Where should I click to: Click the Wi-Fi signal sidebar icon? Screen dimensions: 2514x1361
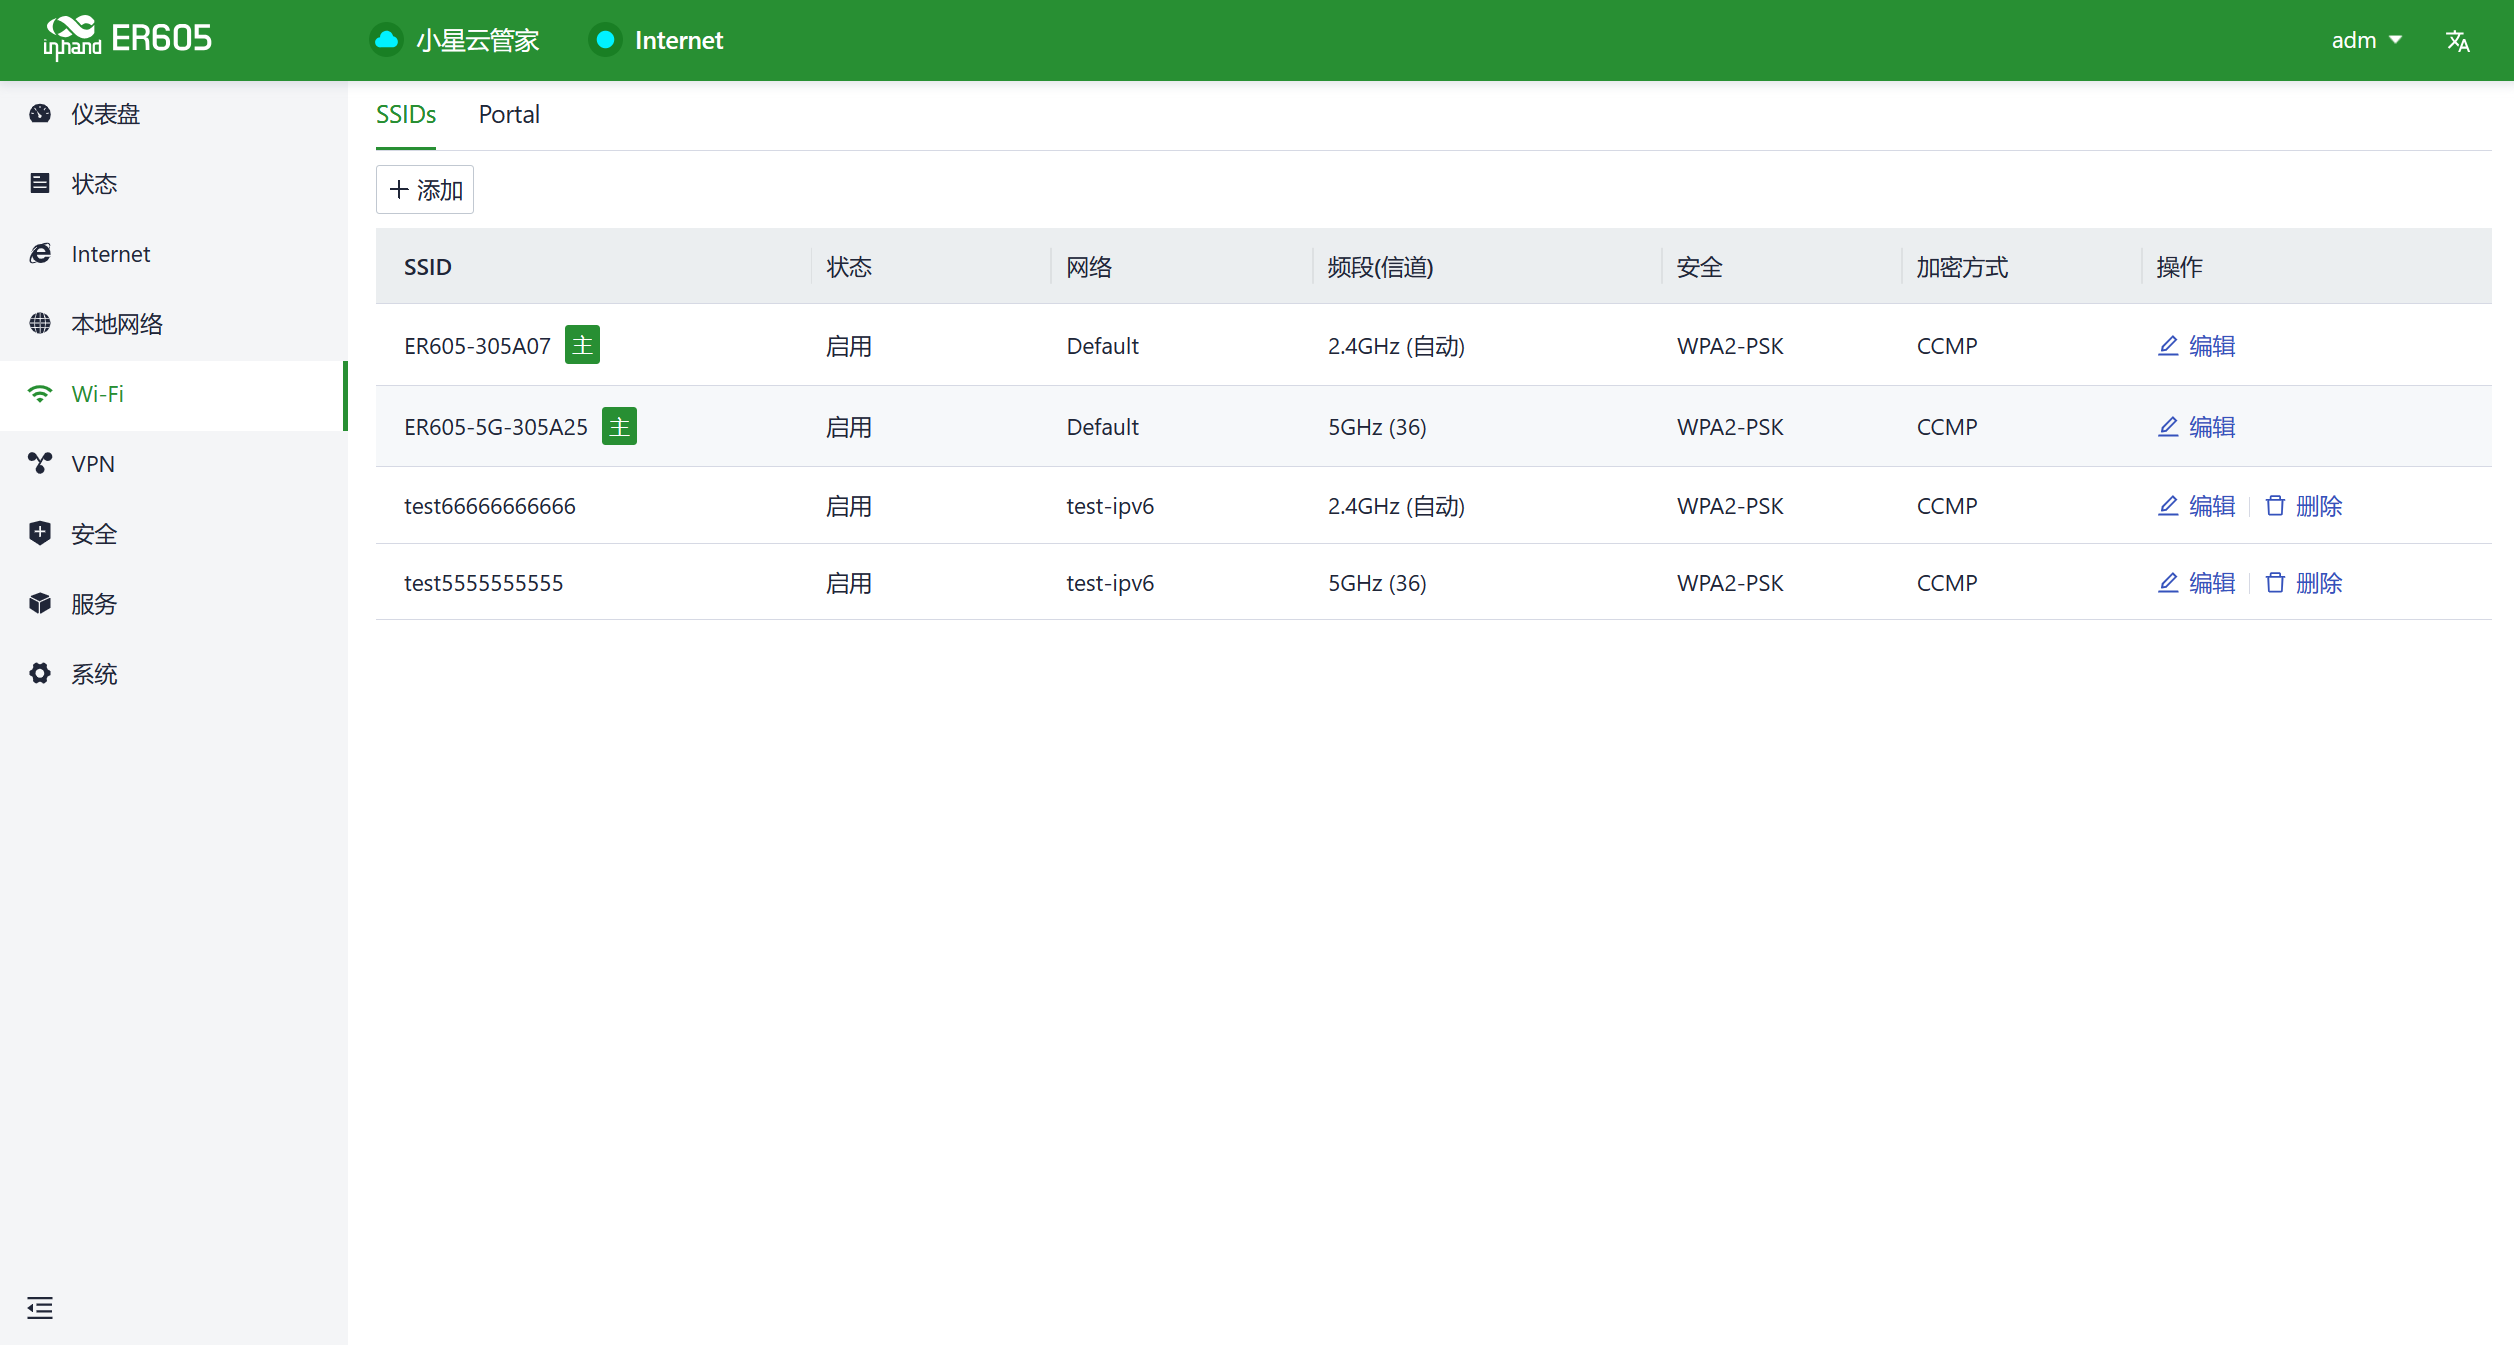coord(40,394)
